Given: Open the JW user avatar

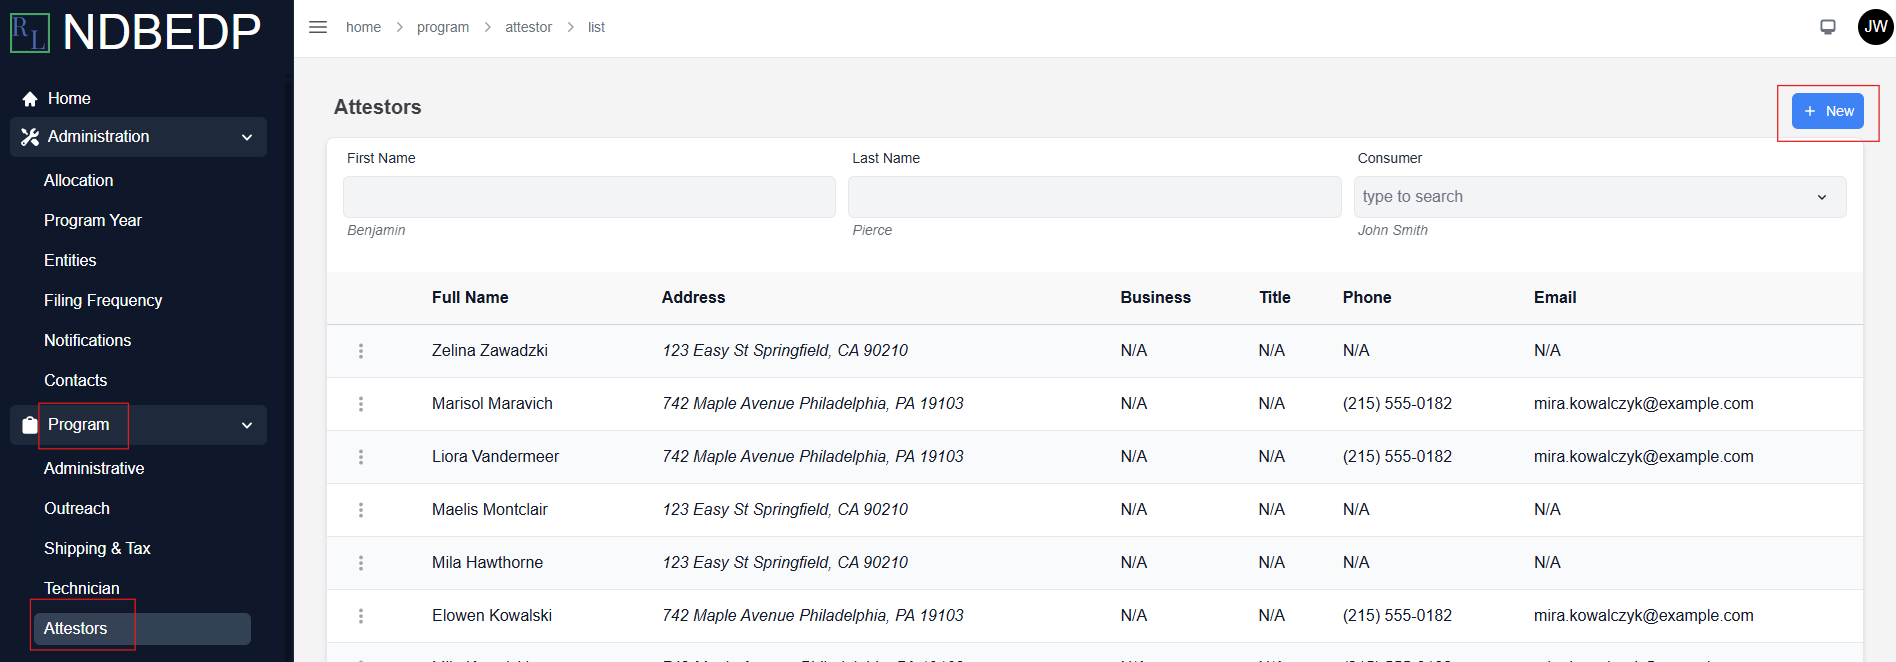Looking at the screenshot, I should tap(1875, 27).
